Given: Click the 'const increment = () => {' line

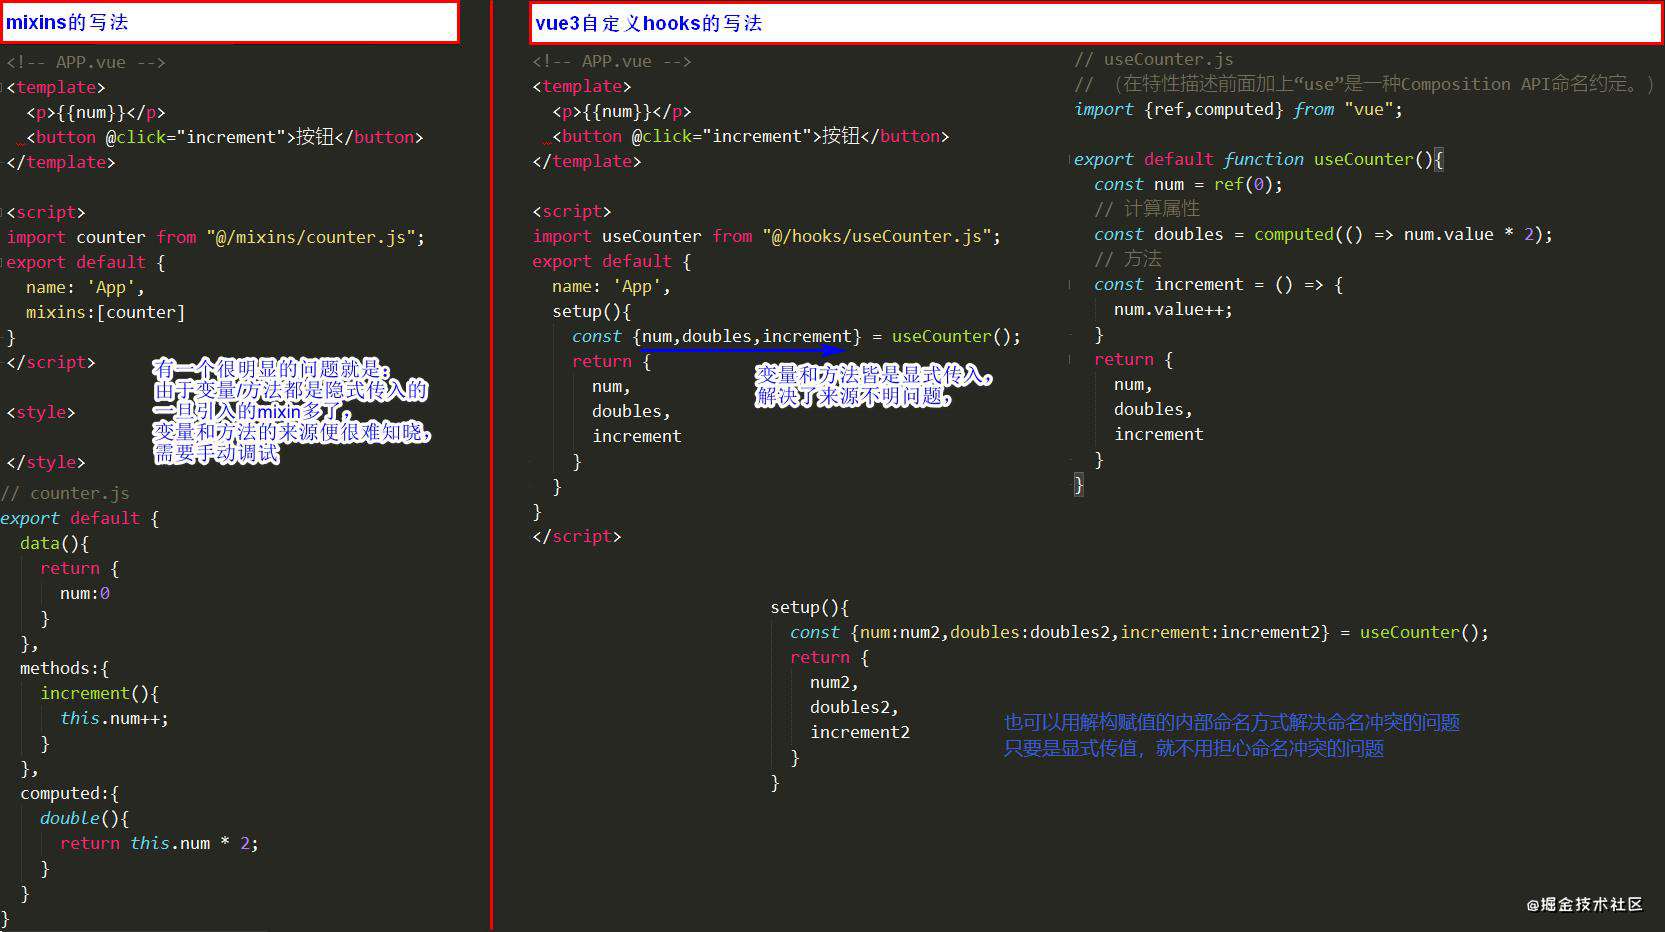Looking at the screenshot, I should pyautogui.click(x=1219, y=284).
